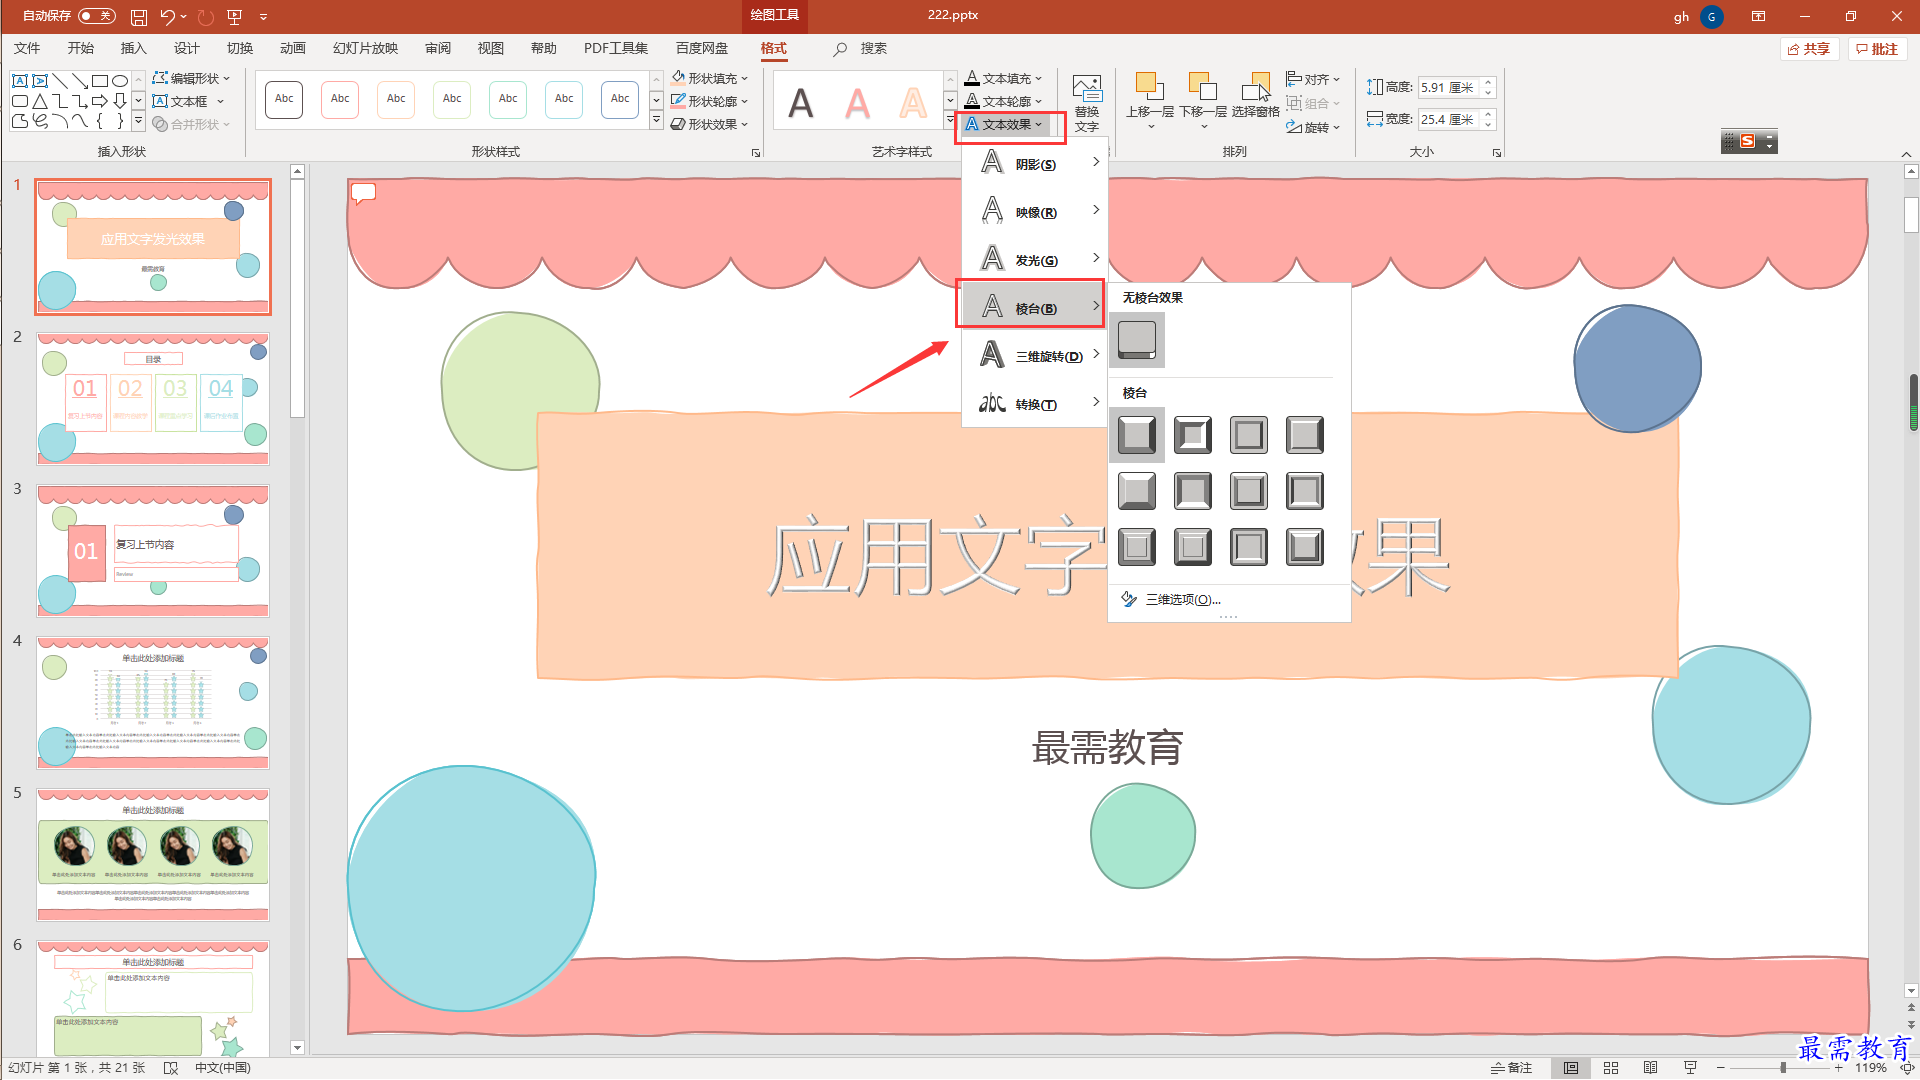
Task: Click the Redo icon
Action: point(205,17)
